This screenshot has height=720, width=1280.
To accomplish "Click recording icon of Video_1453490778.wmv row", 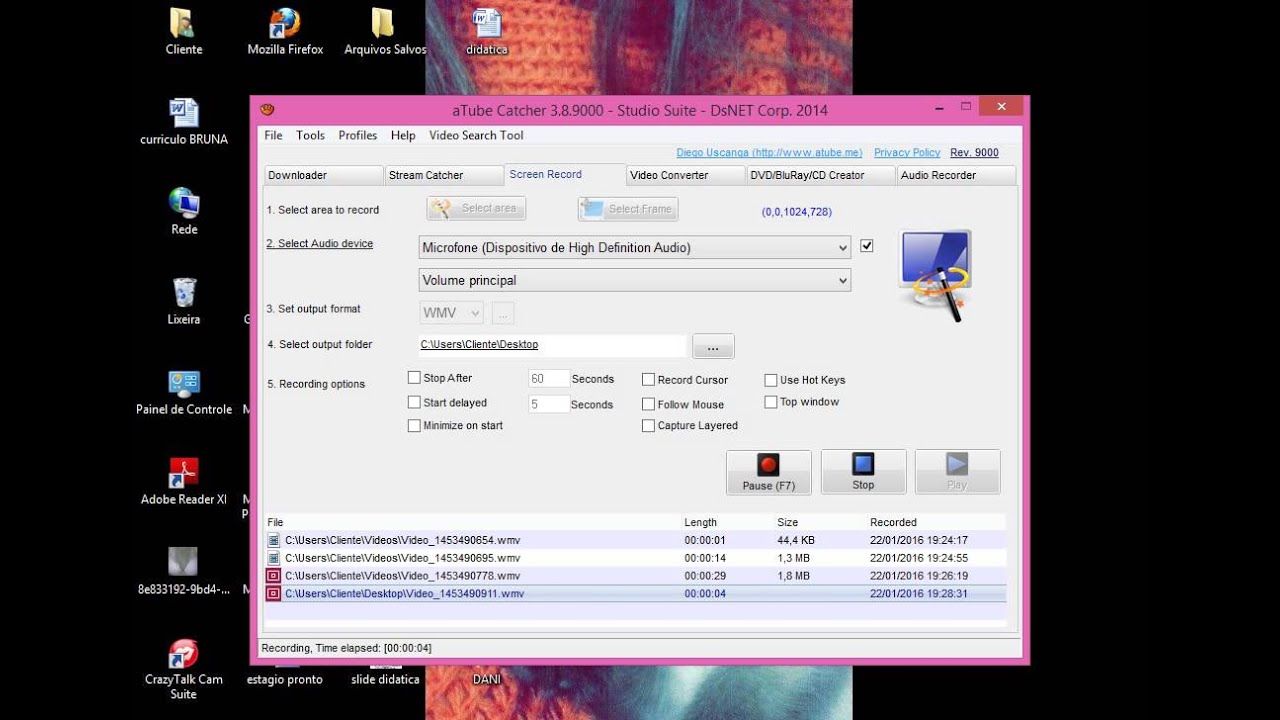I will click(273, 576).
